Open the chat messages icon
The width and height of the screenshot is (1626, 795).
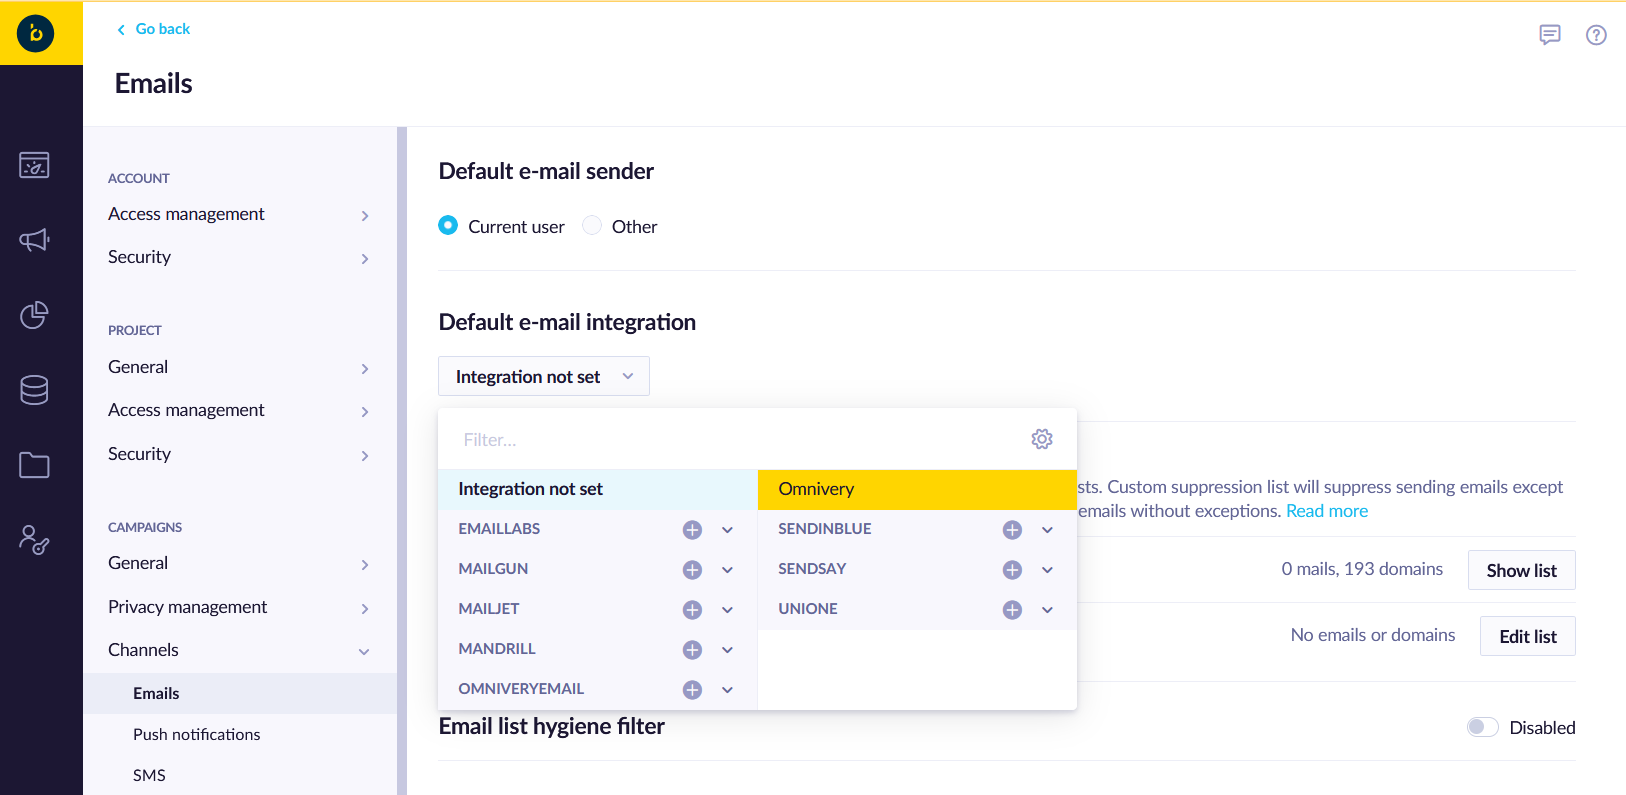pyautogui.click(x=1550, y=35)
